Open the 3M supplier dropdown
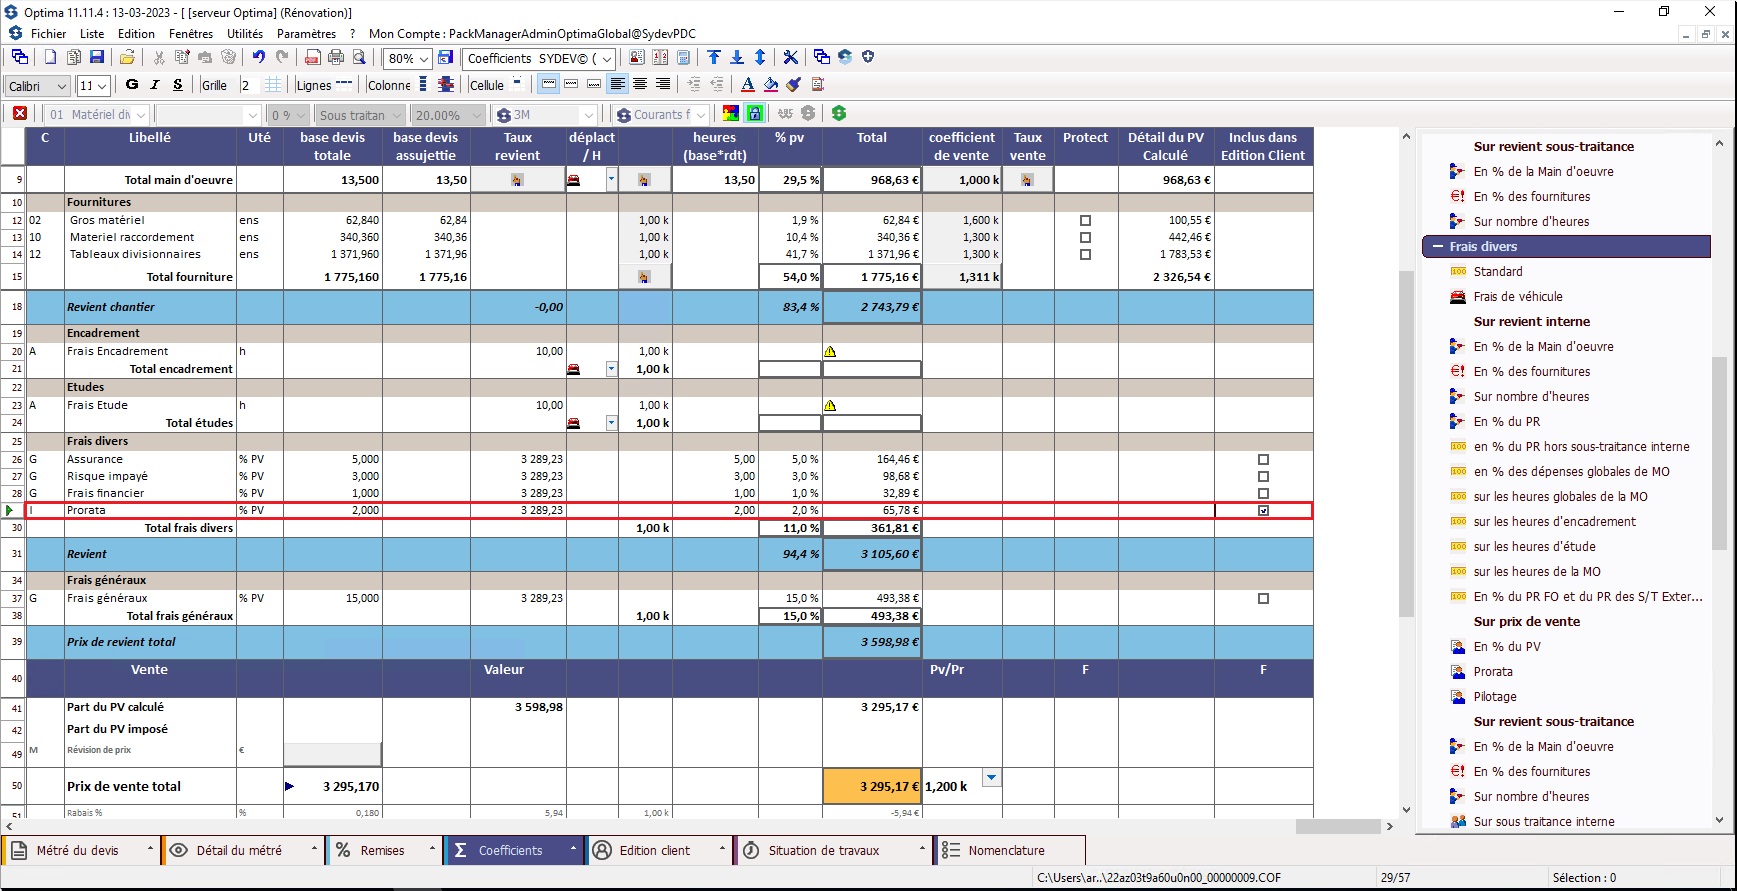Viewport: 1737px width, 891px height. pyautogui.click(x=589, y=115)
